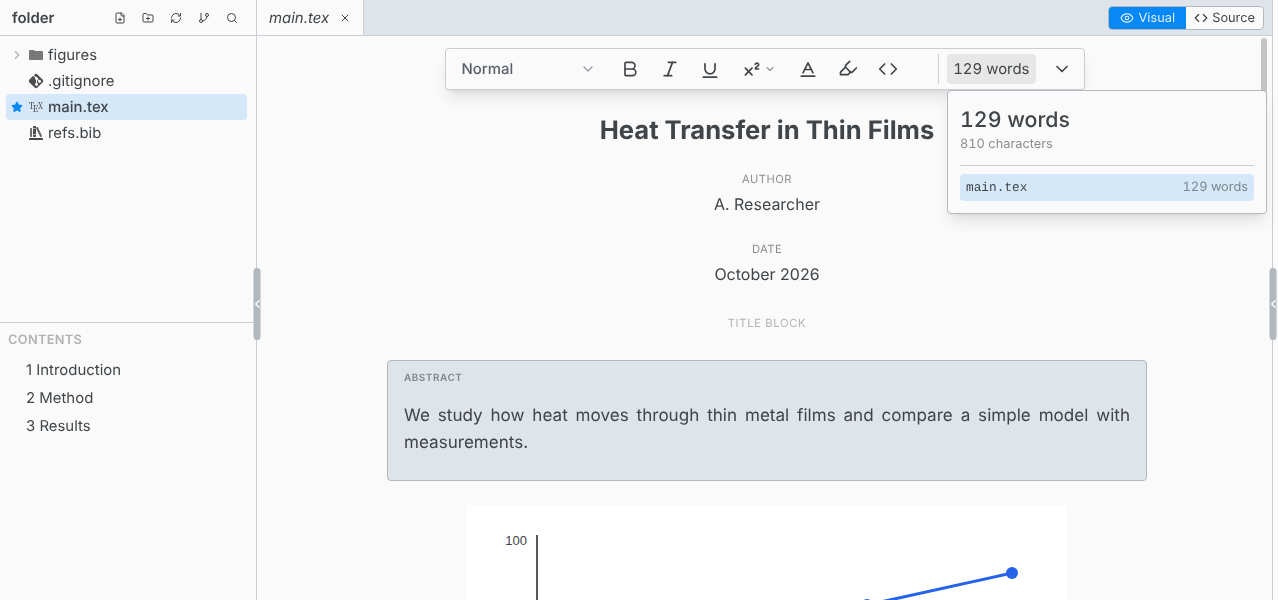Toggle inline code formatting

point(888,69)
